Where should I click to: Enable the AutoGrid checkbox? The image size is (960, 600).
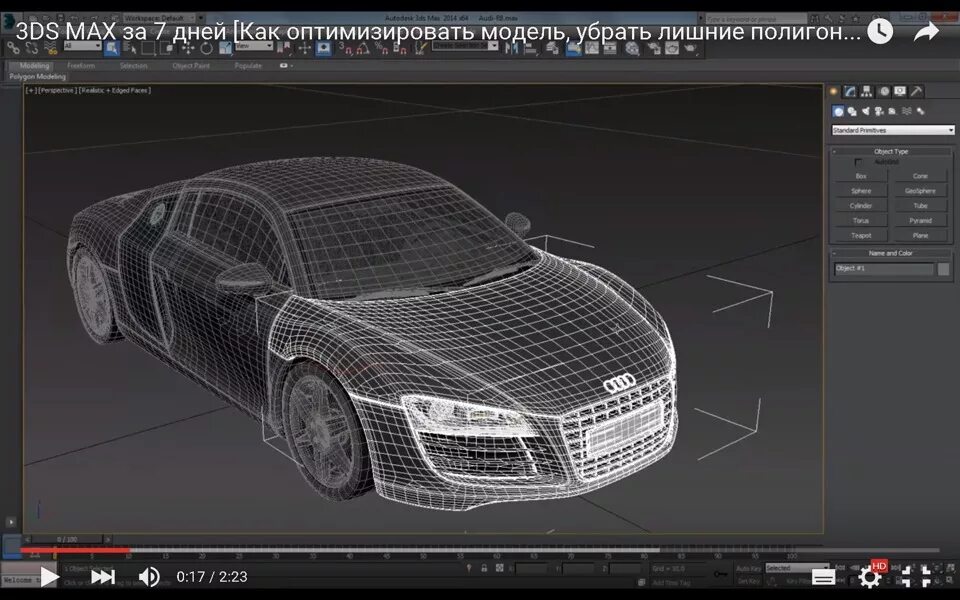click(x=858, y=162)
